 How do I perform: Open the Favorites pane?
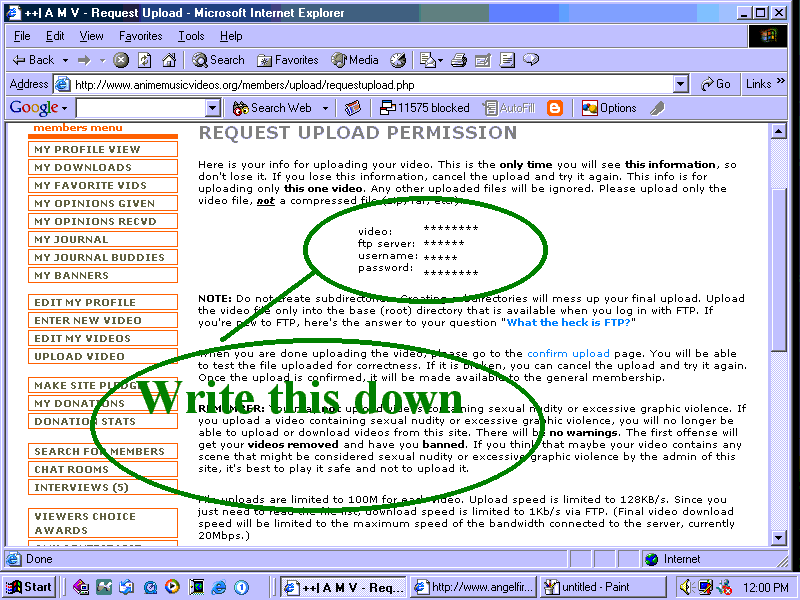[x=287, y=60]
